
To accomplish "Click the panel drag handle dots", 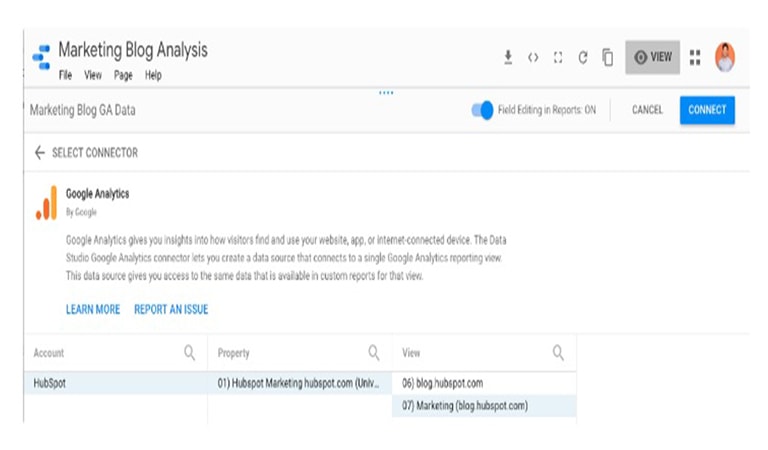I will click(386, 93).
